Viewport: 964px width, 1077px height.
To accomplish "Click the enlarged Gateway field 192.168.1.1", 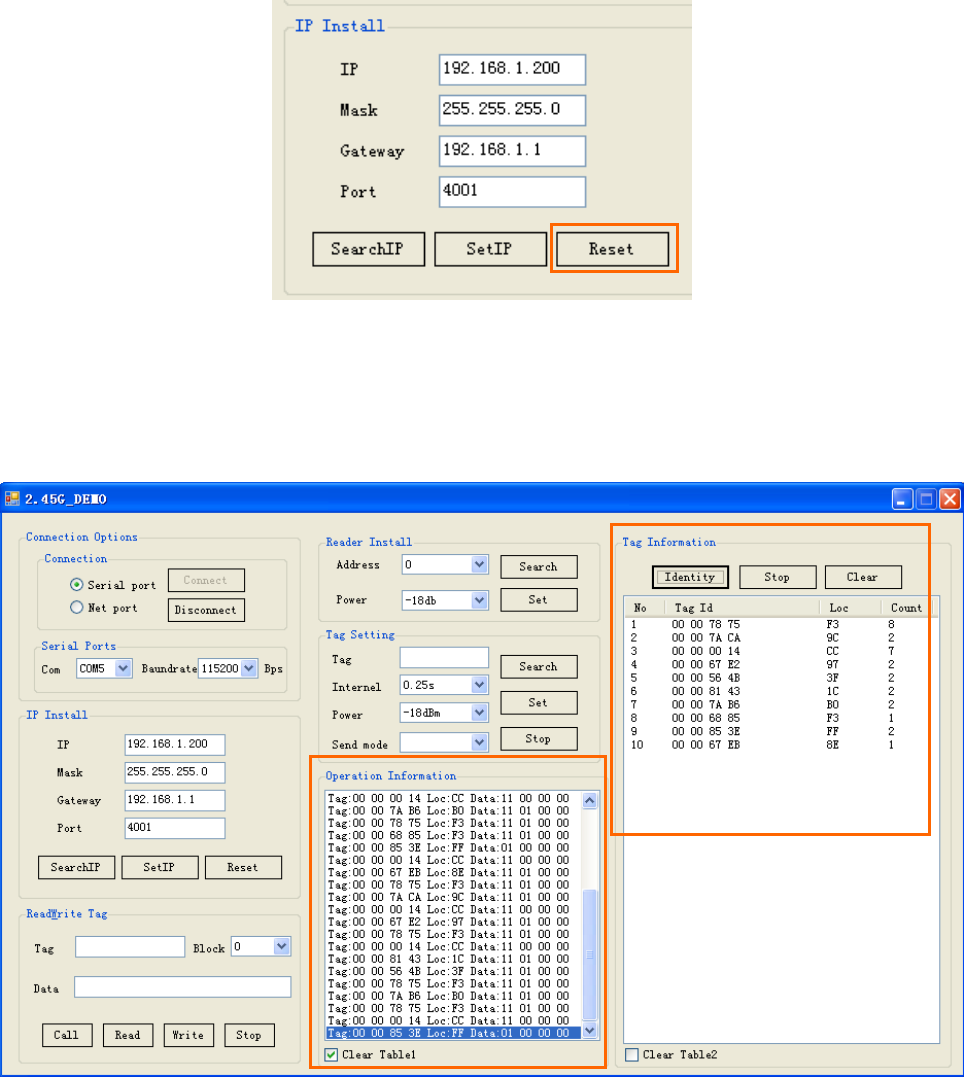I will coord(513,151).
